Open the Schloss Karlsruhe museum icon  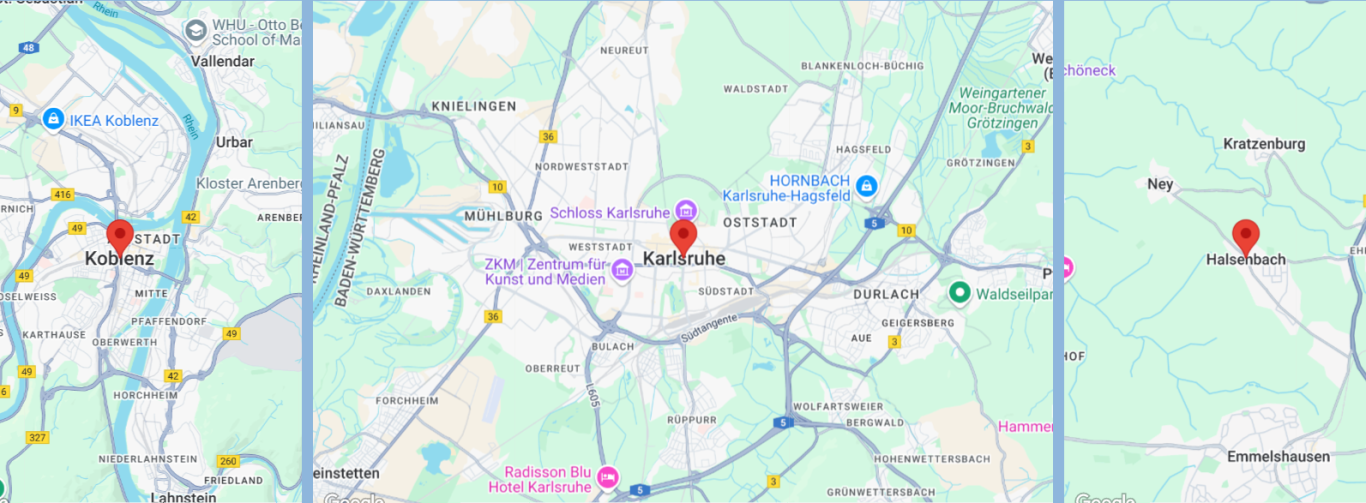[x=686, y=210]
